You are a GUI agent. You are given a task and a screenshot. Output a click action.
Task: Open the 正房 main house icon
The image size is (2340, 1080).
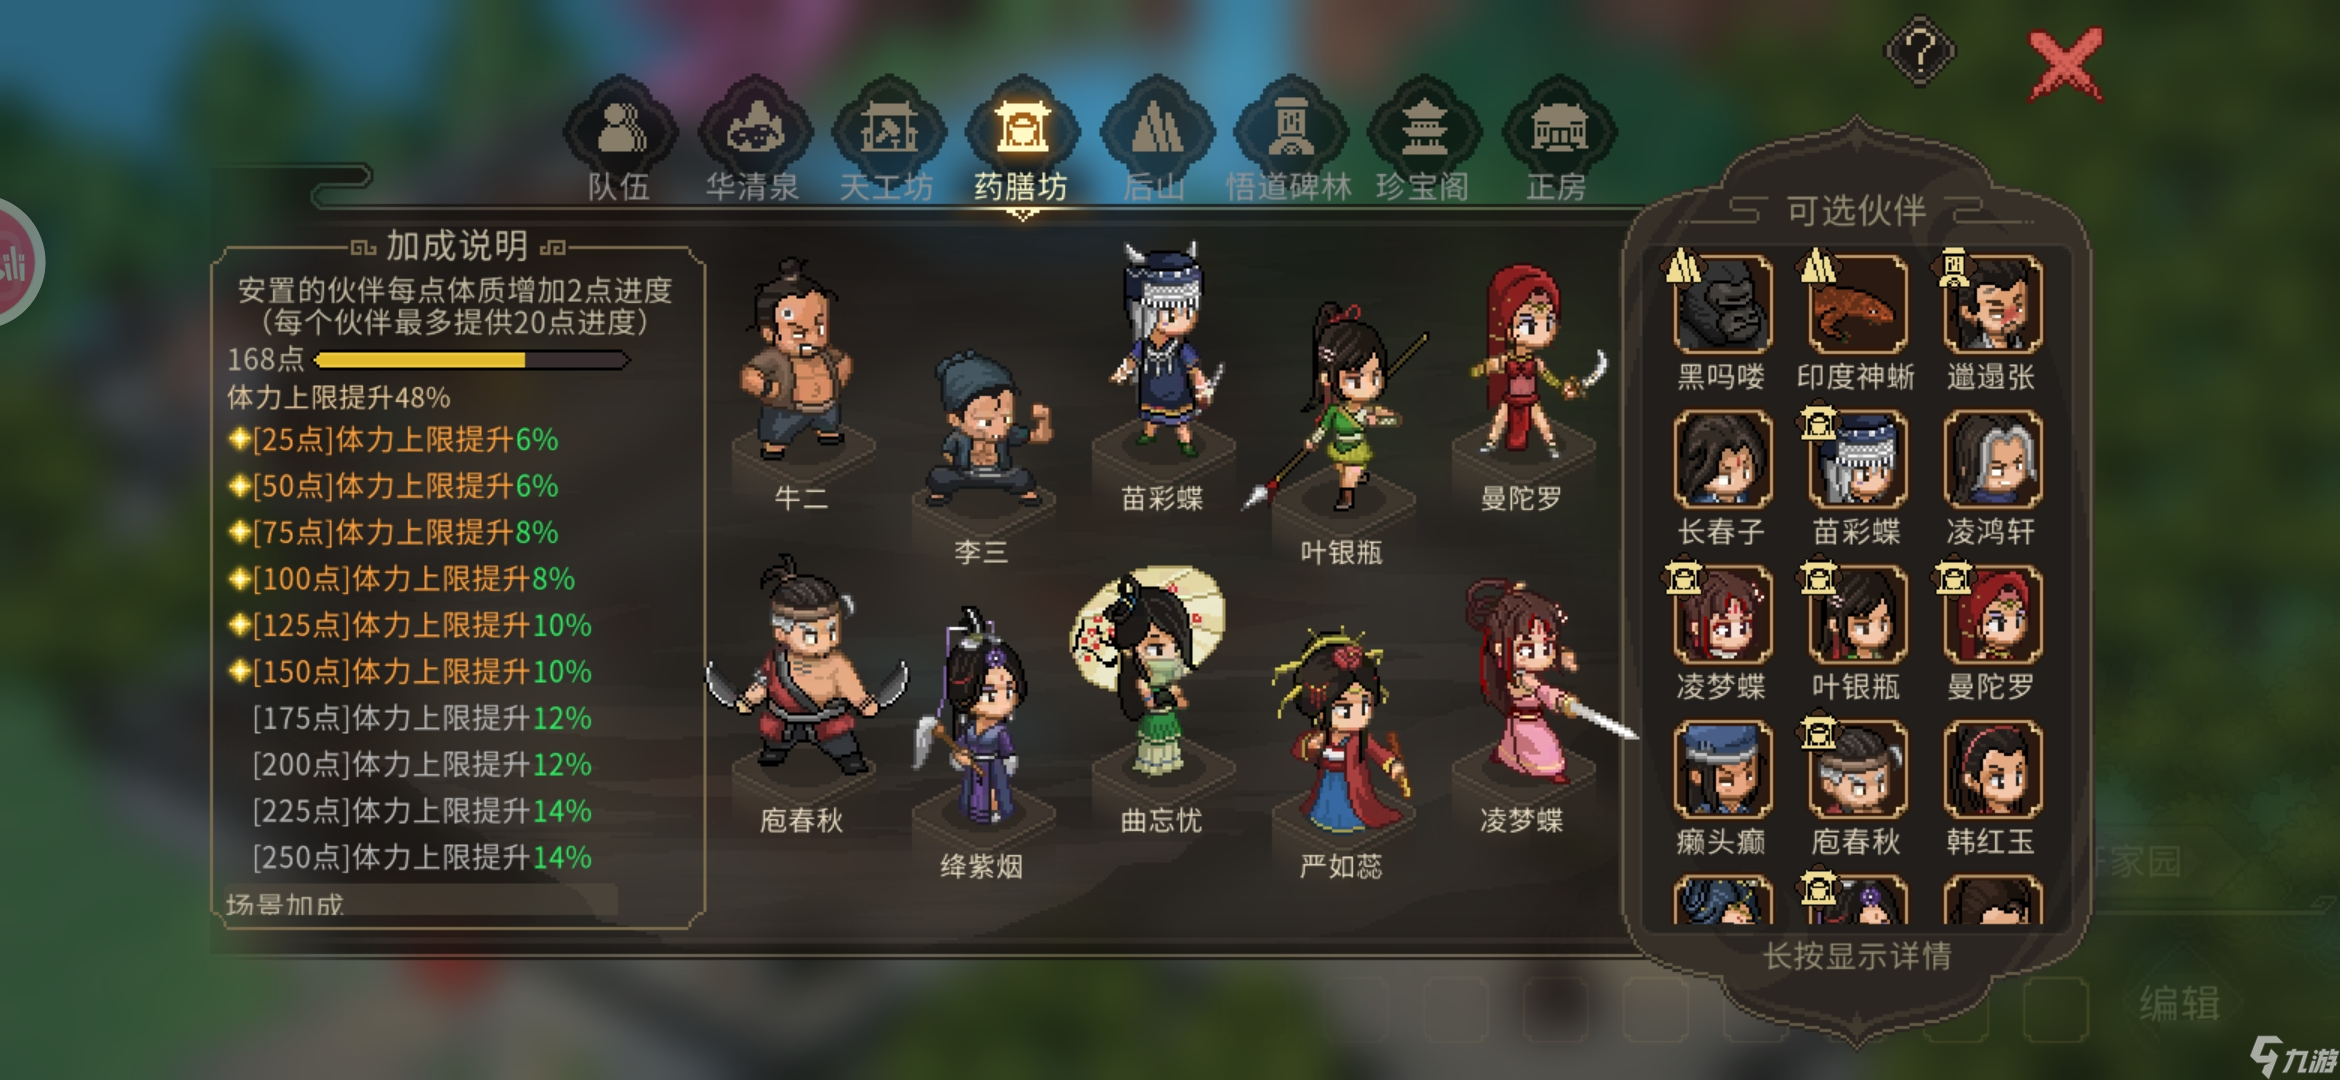click(x=1559, y=131)
